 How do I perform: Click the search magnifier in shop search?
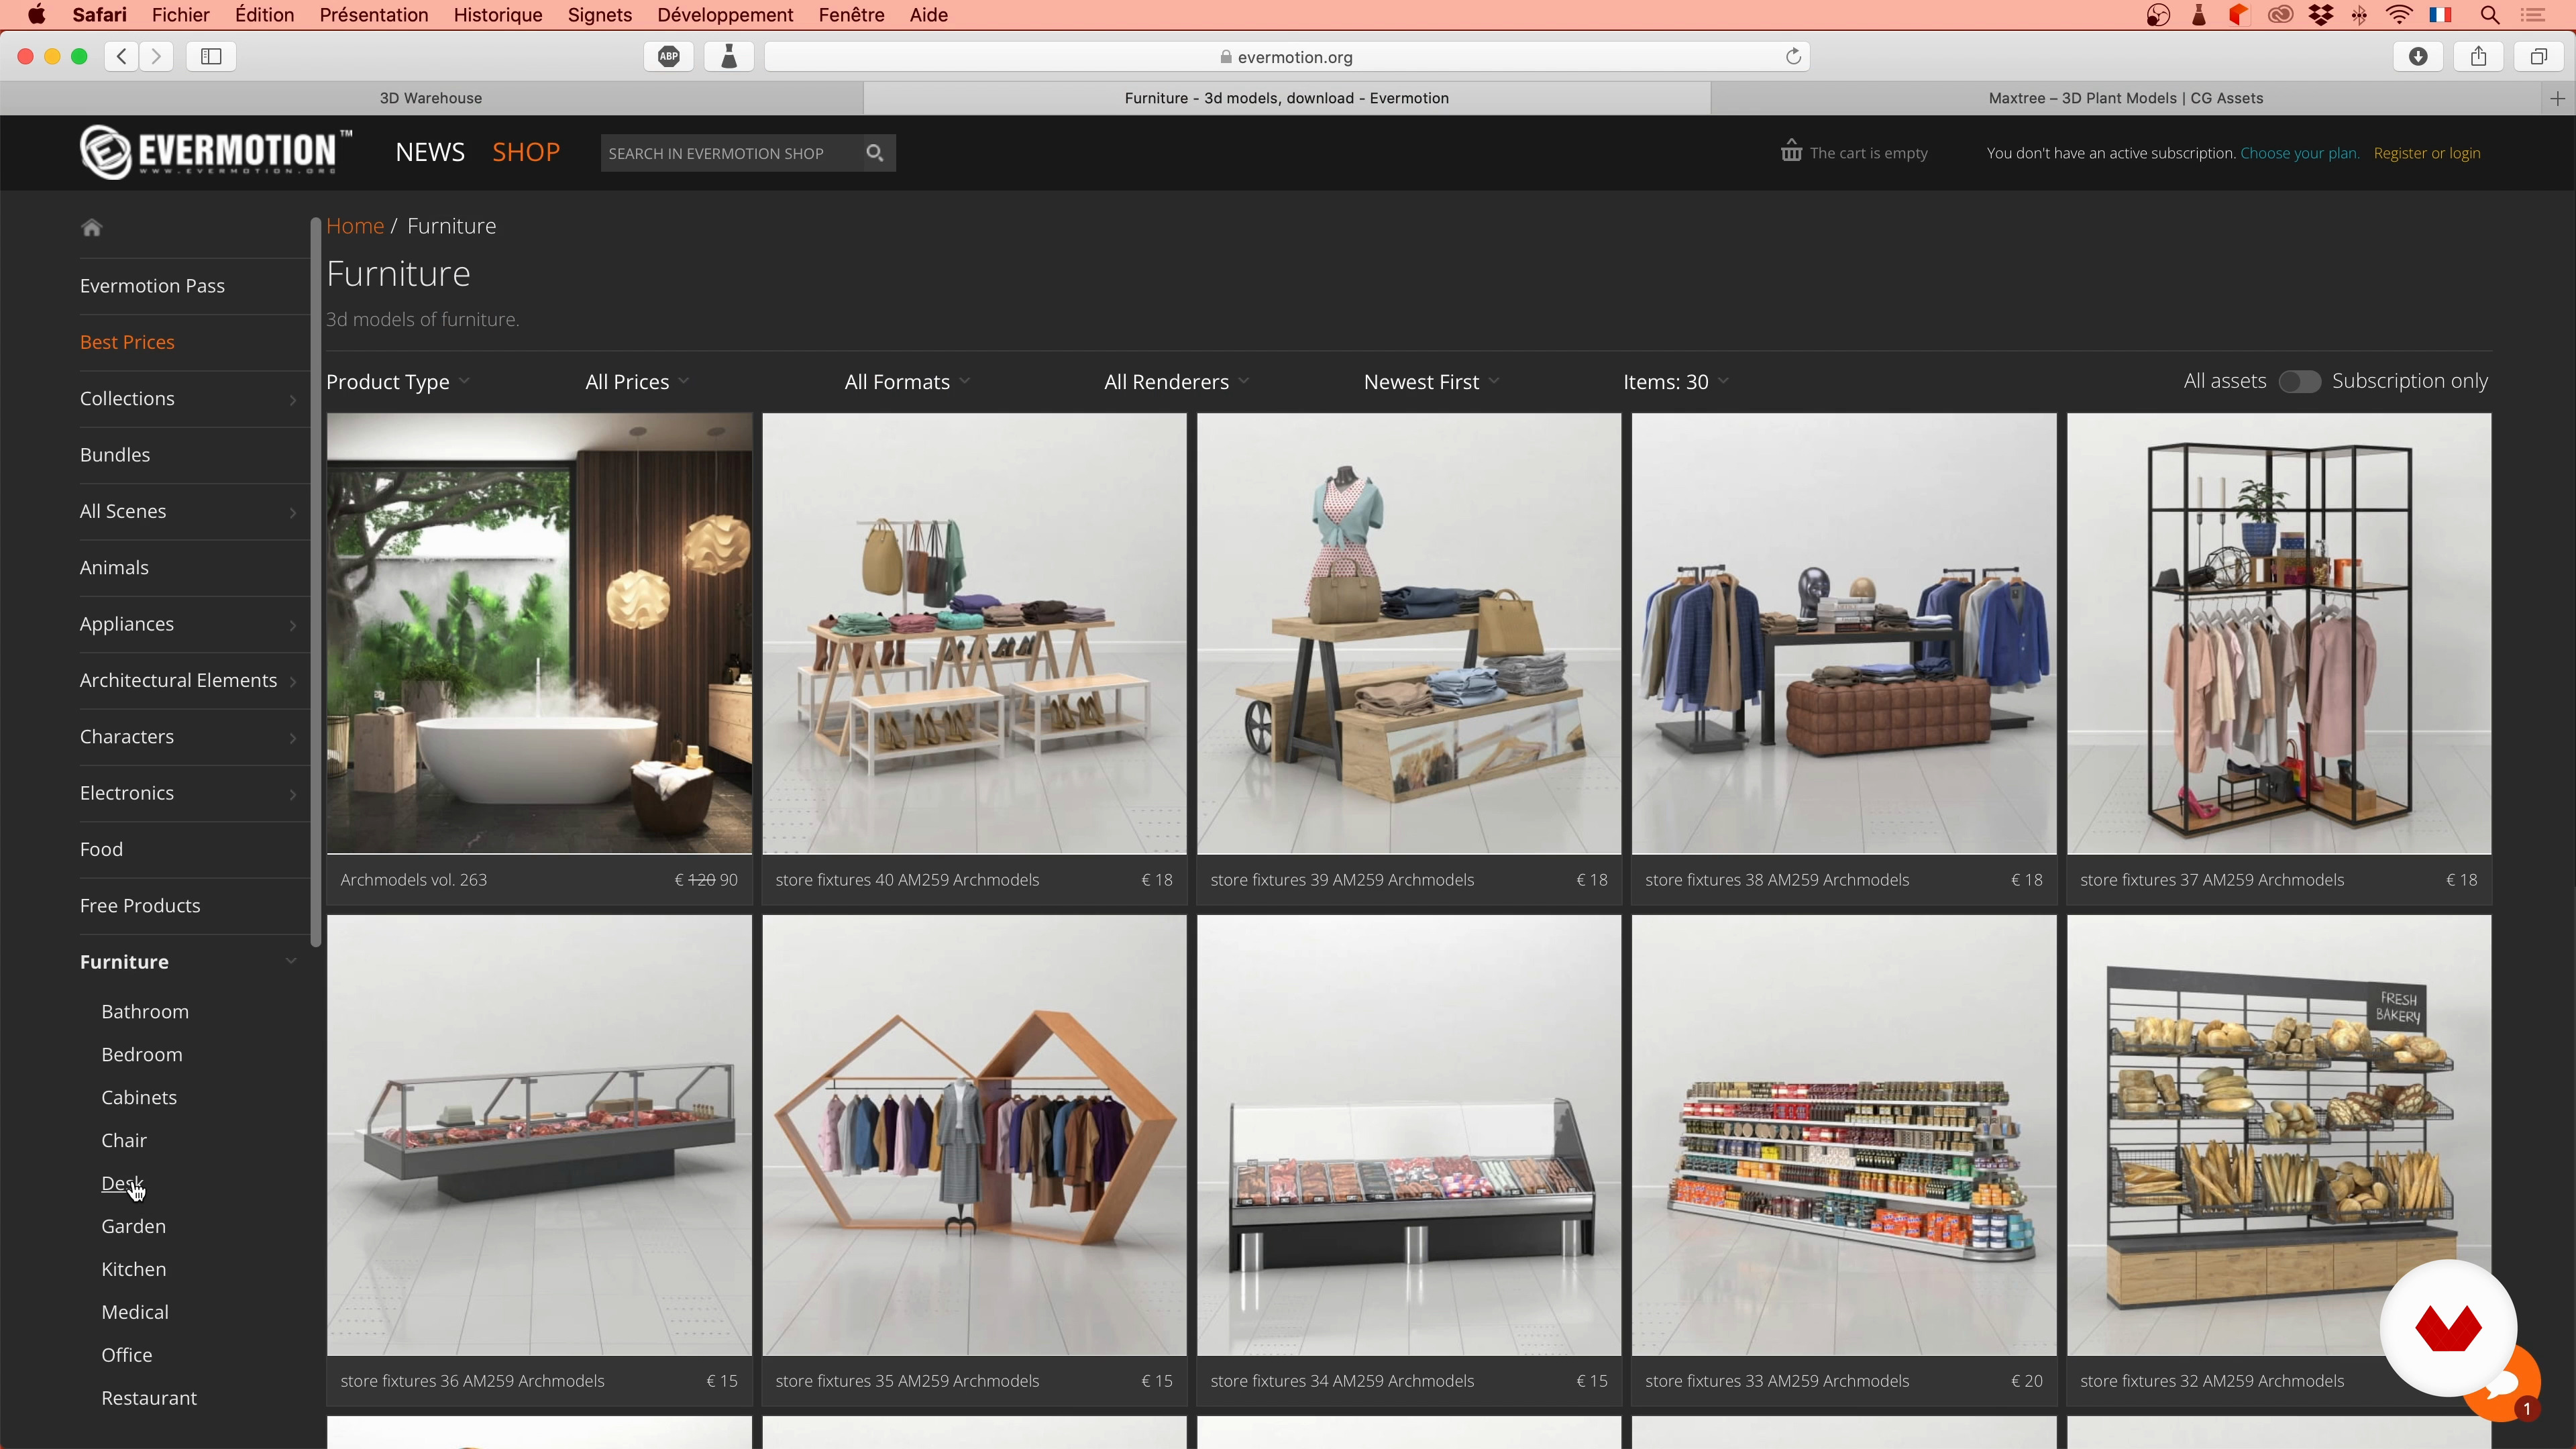tap(875, 153)
